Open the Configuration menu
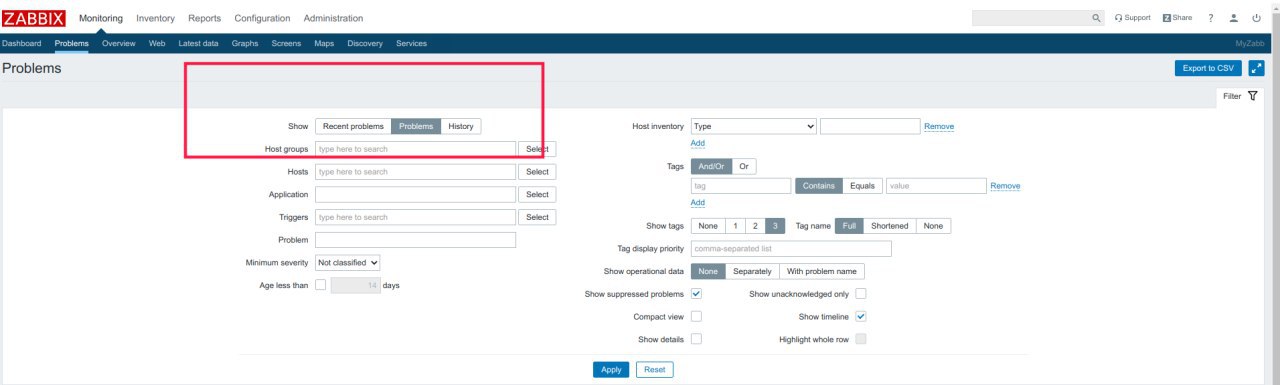The height and width of the screenshot is (385, 1280). pos(262,18)
